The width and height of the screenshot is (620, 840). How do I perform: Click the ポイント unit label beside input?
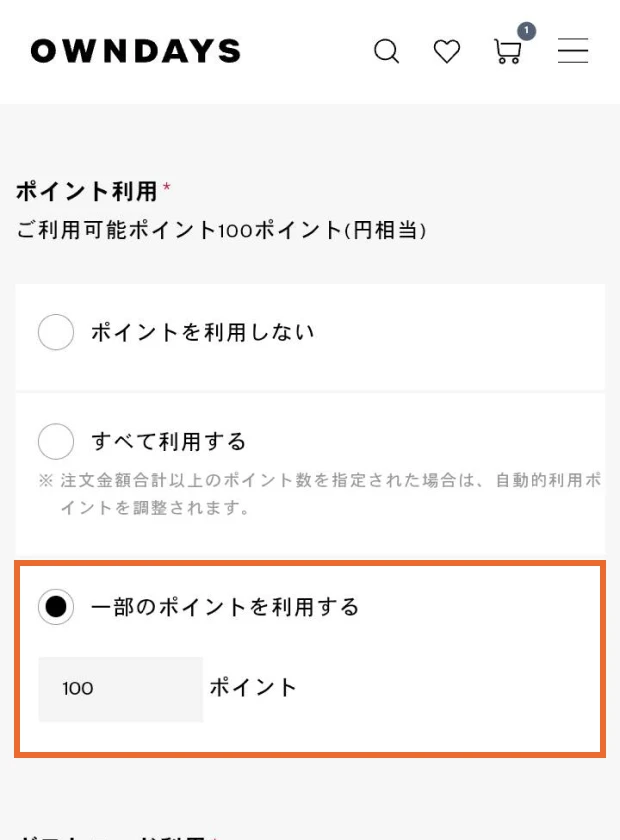click(254, 688)
